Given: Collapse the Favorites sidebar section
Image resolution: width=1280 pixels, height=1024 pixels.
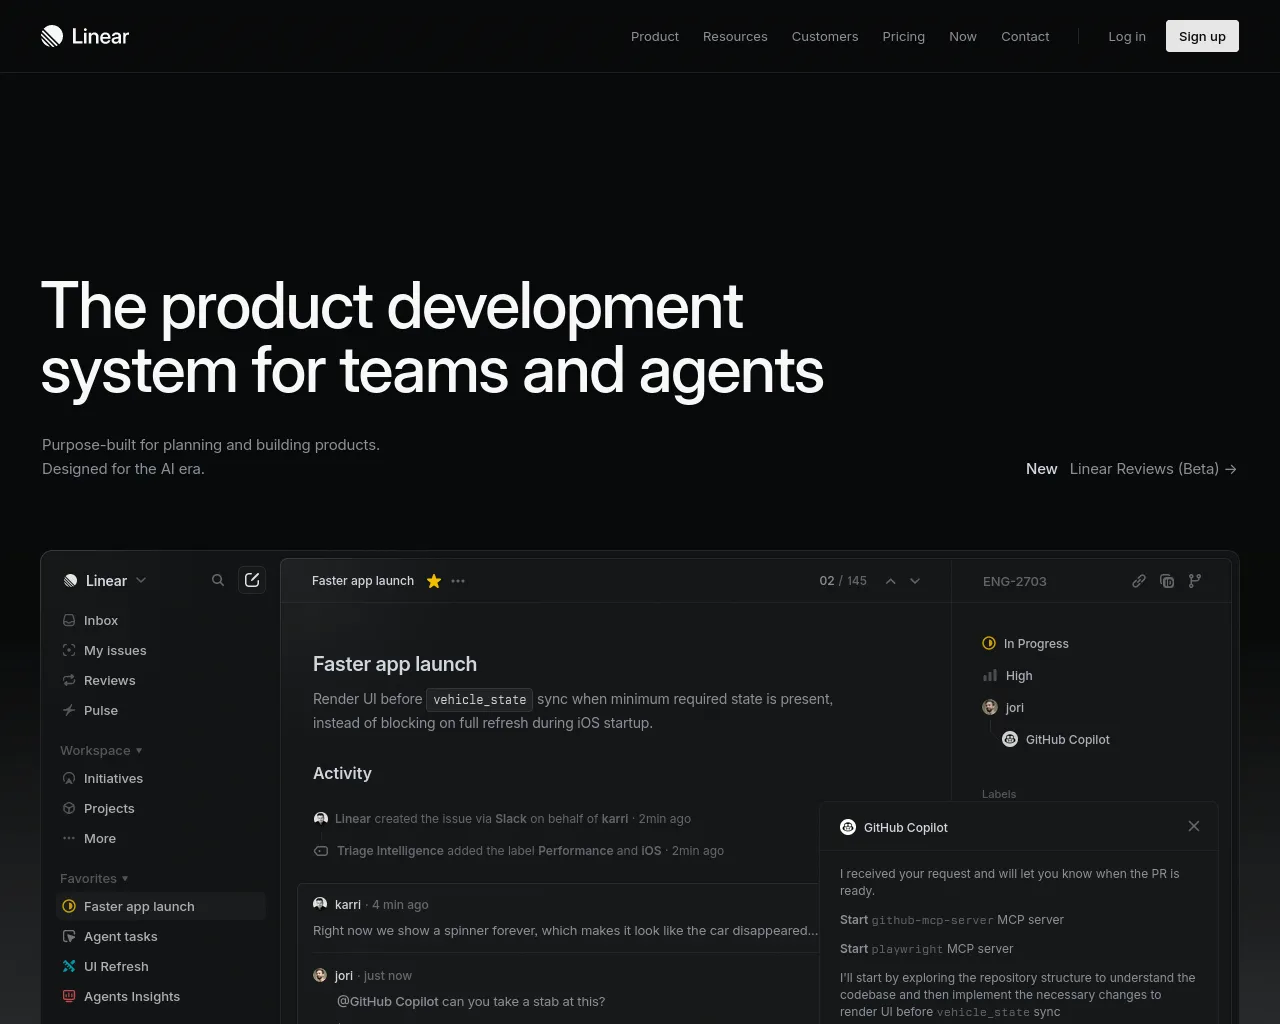Looking at the screenshot, I should [x=94, y=879].
